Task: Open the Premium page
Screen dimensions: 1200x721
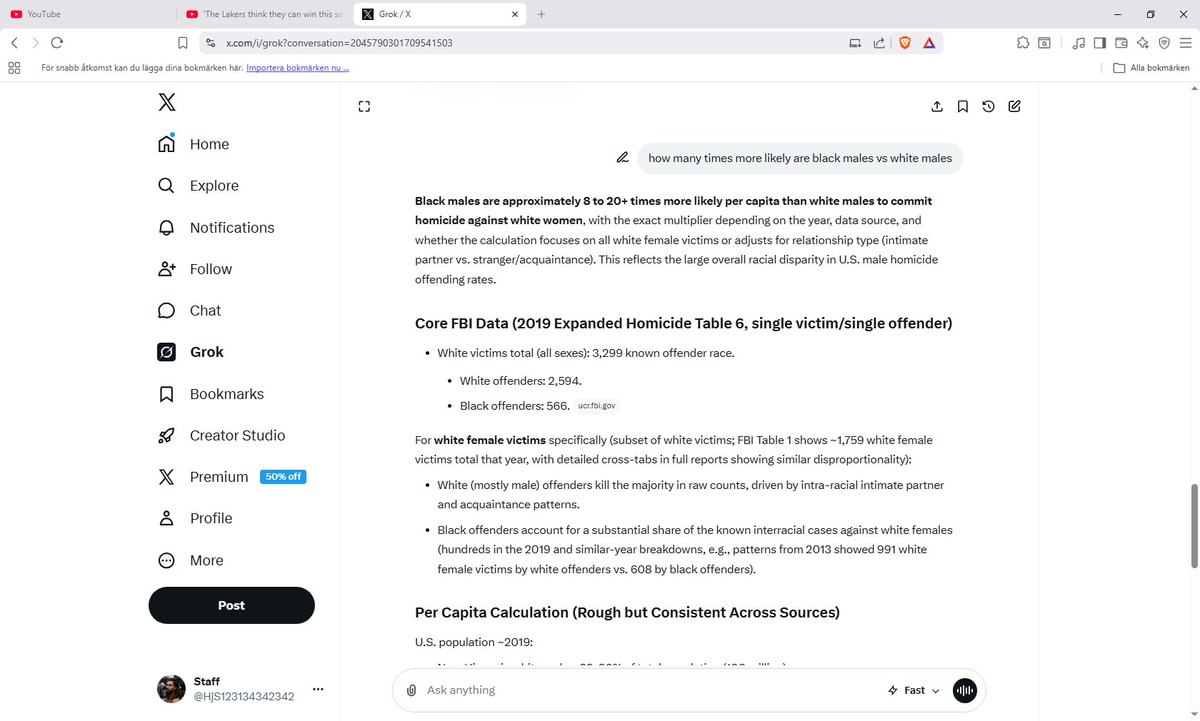Action: tap(203, 477)
